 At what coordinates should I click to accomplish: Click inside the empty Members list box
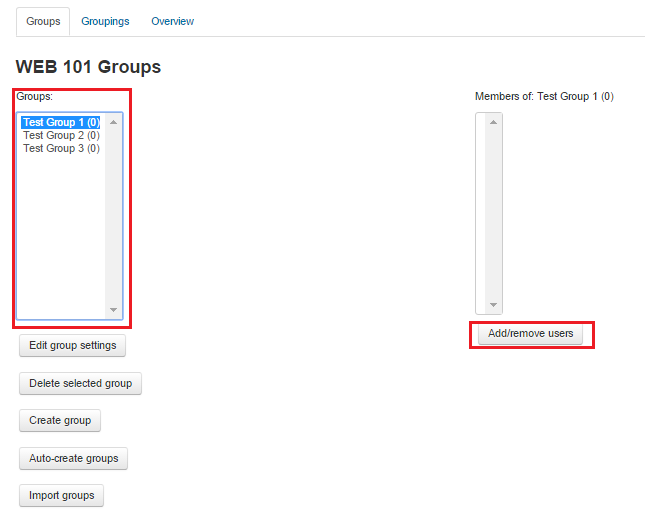pos(481,213)
